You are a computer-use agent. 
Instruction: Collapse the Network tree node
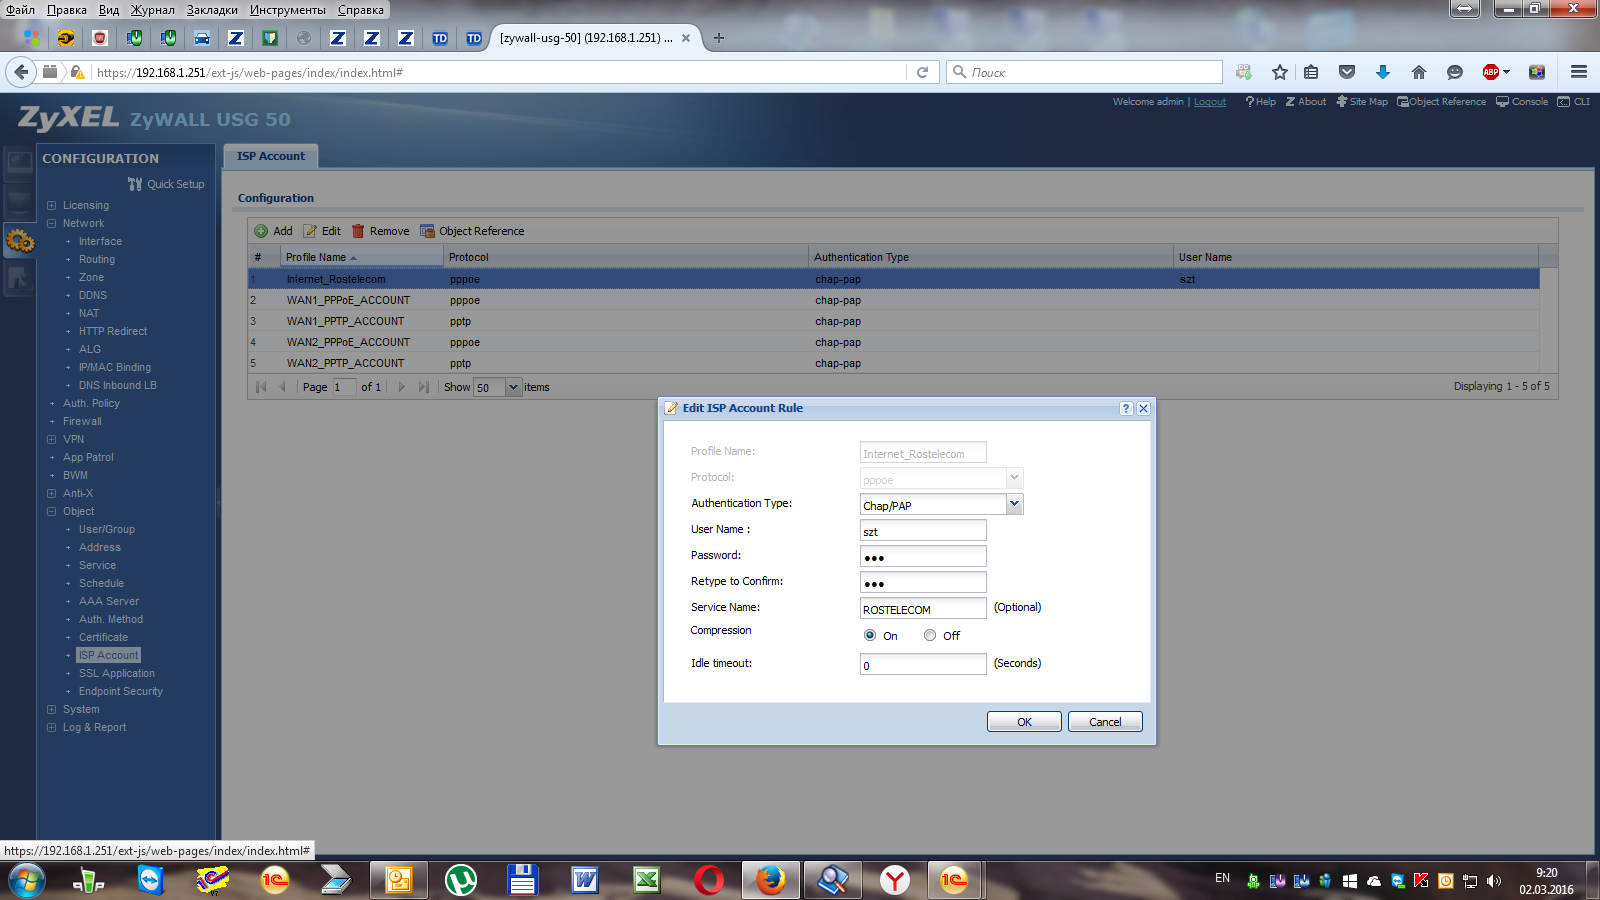point(52,224)
